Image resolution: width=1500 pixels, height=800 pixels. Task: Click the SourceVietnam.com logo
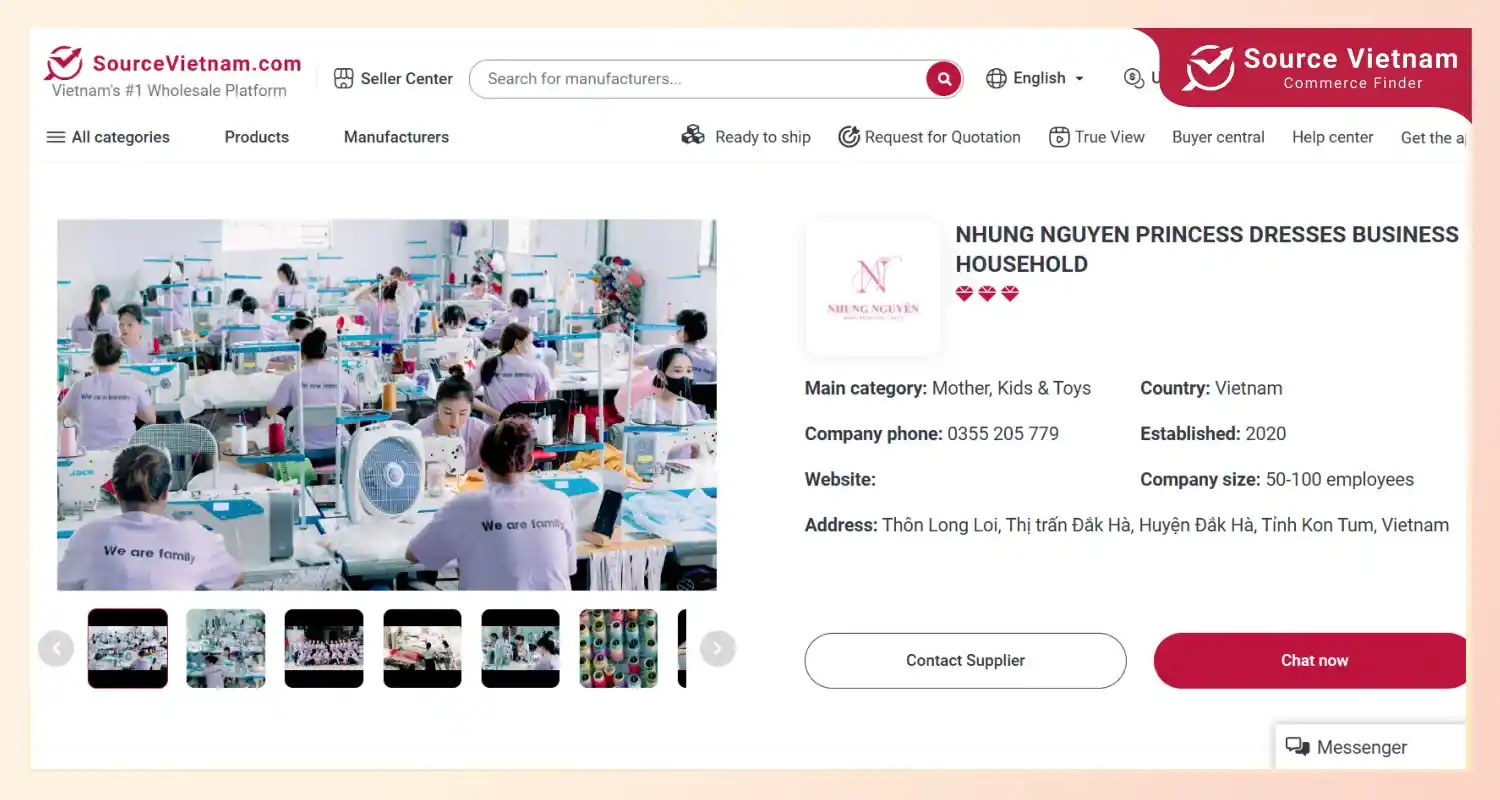coord(173,74)
